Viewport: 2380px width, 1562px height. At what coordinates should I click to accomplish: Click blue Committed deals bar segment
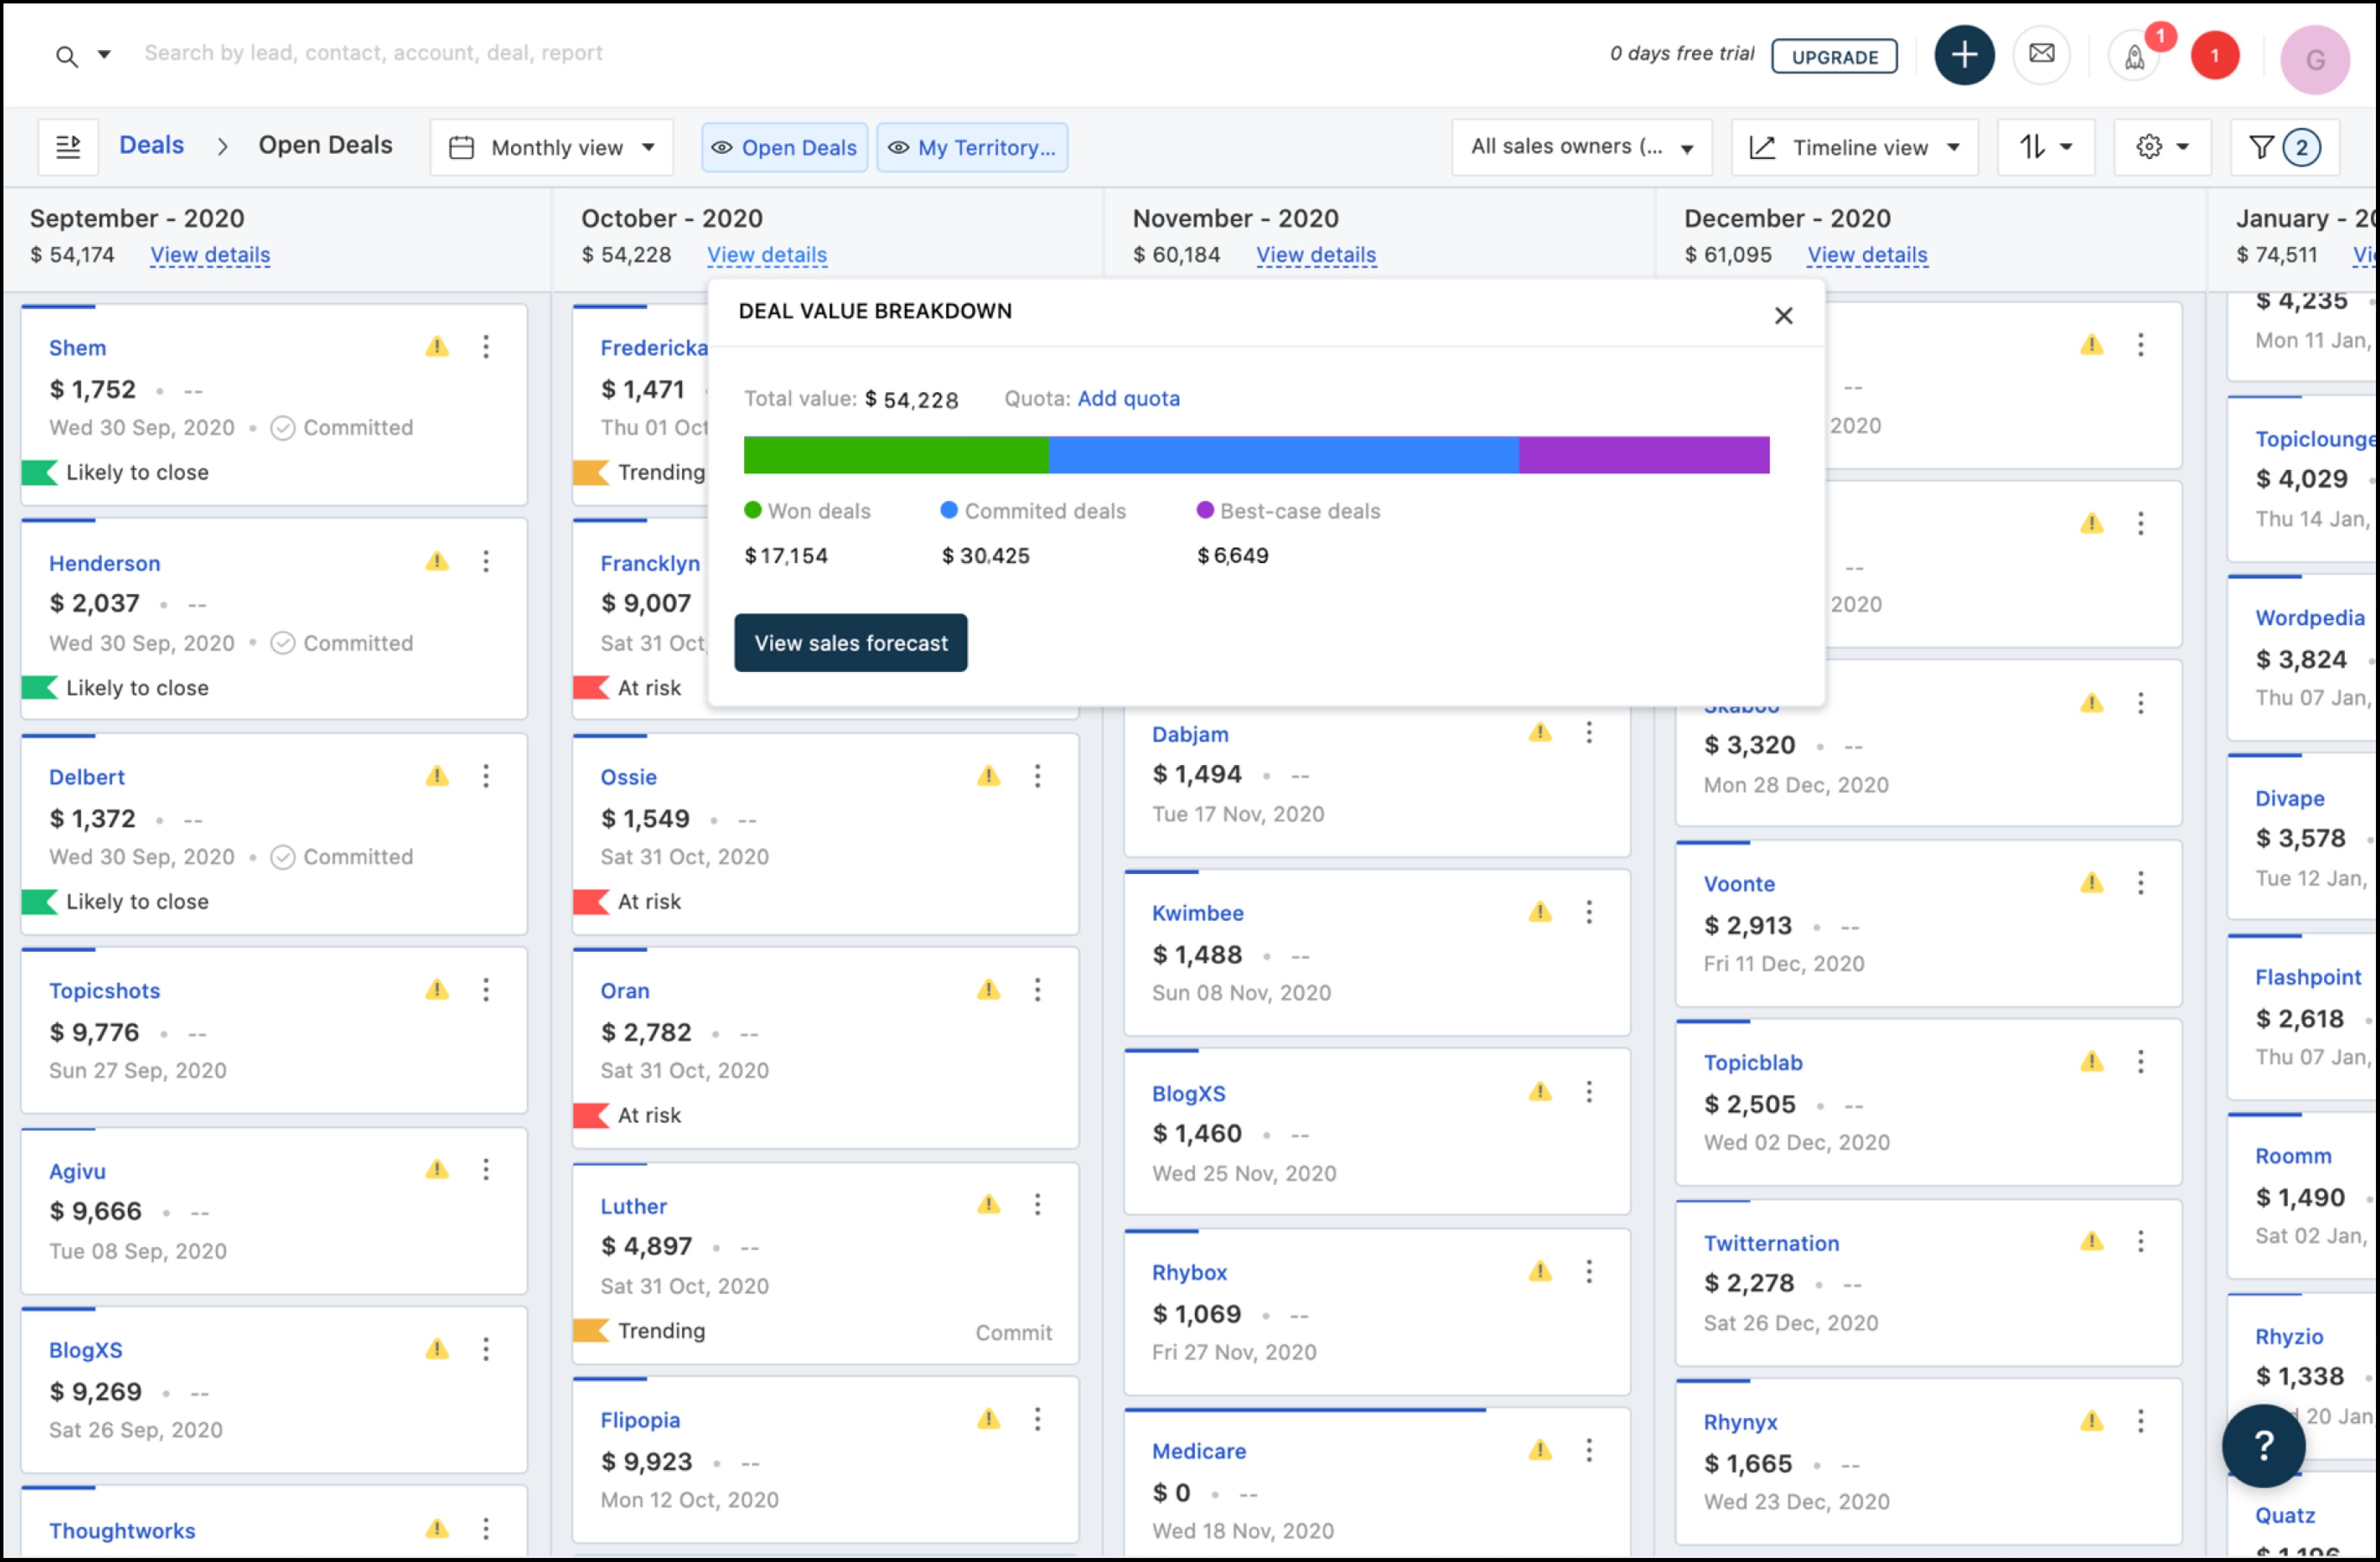coord(1283,455)
